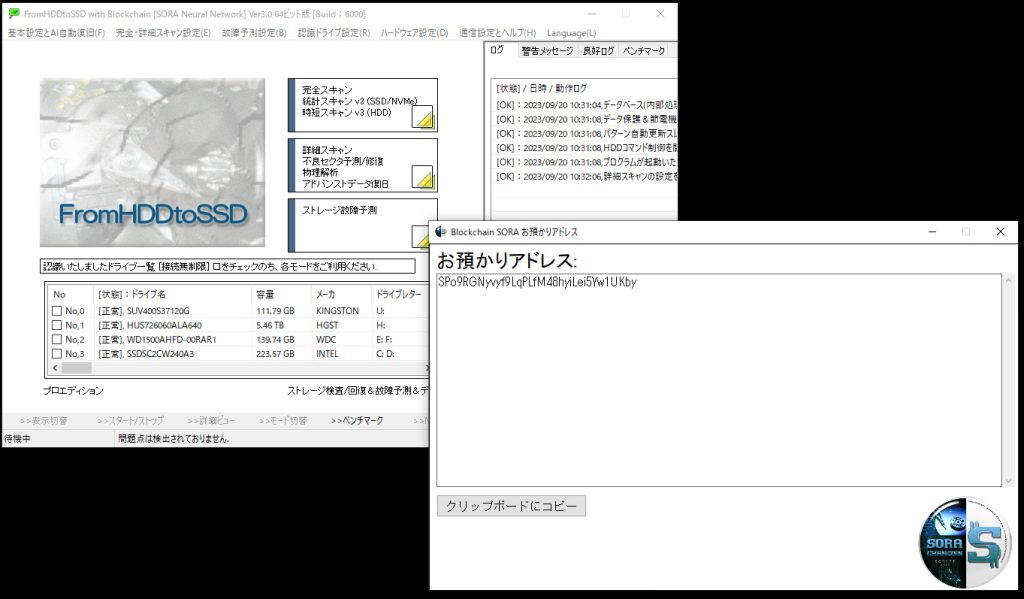Open the ストレージ故障予測 mode button
The height and width of the screenshot is (599, 1024).
pyautogui.click(x=363, y=225)
